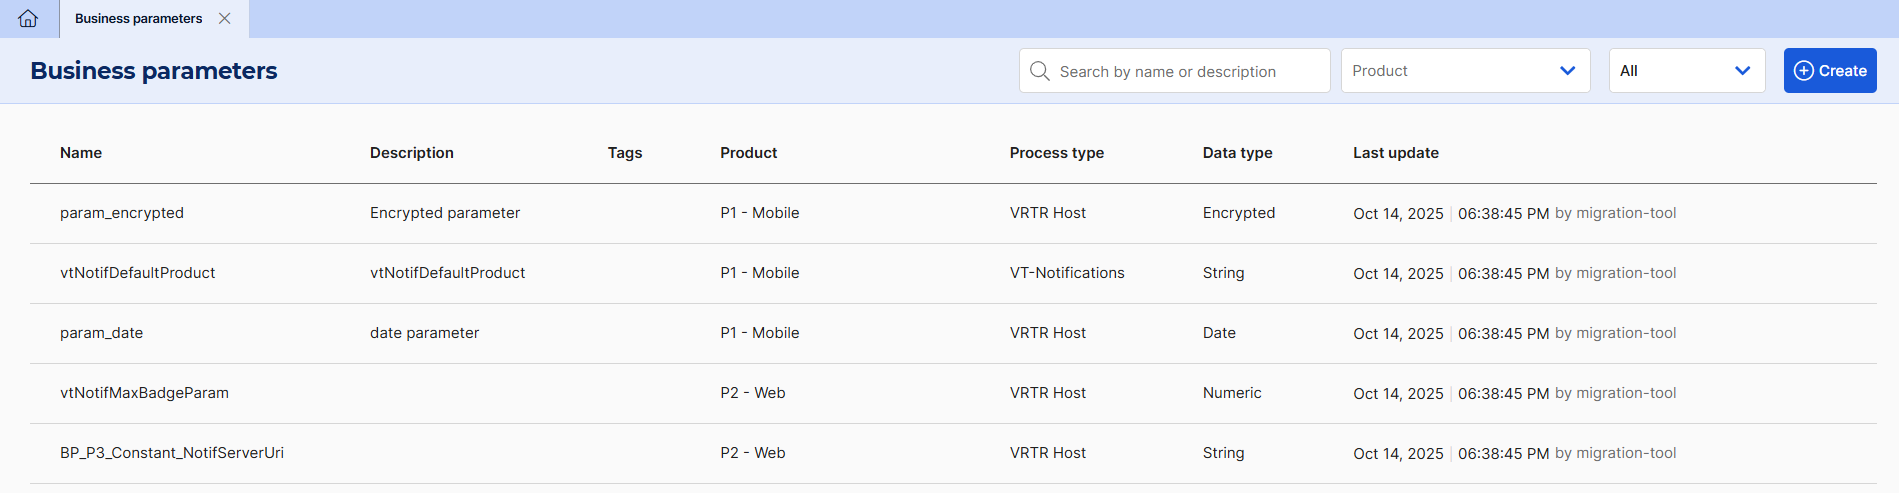This screenshot has height=493, width=1899.
Task: Click the magnifier search icon
Action: coord(1040,71)
